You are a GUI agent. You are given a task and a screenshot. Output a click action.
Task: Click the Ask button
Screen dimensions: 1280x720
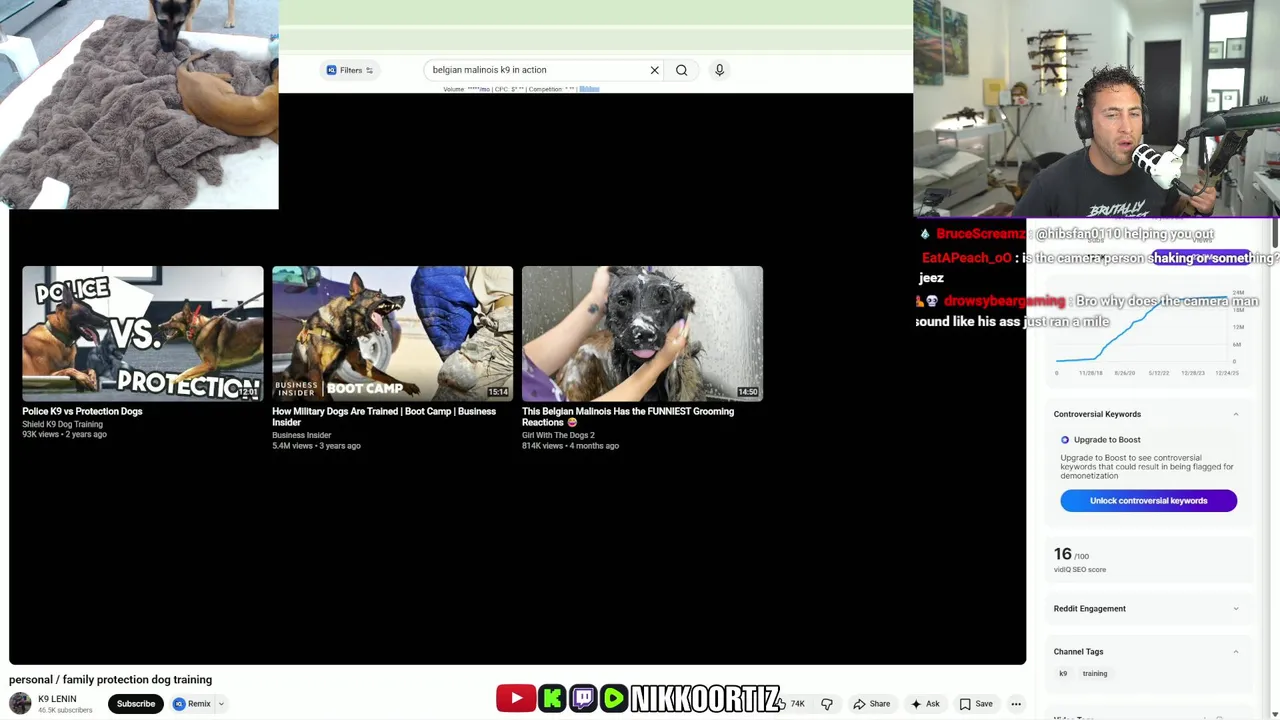tap(925, 704)
